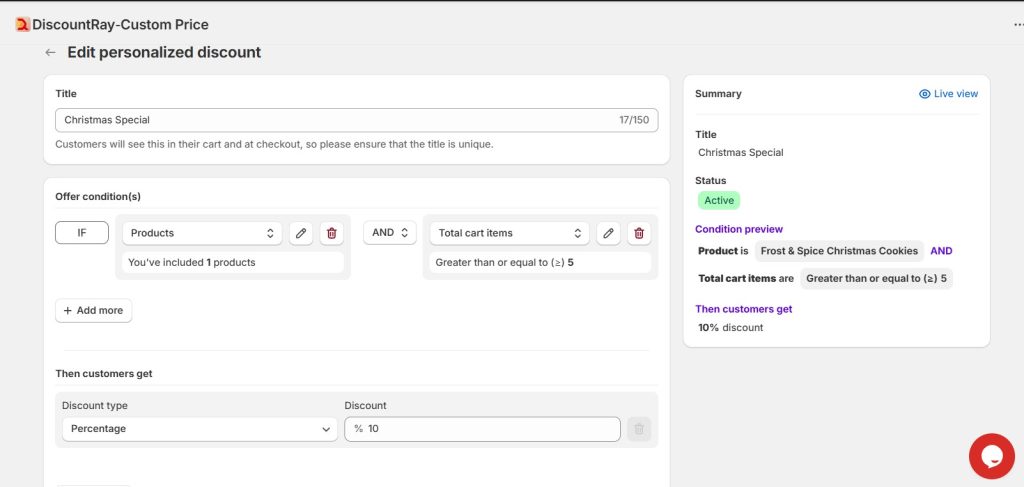This screenshot has width=1024, height=487.
Task: Open the three-dot more options menu
Action: click(x=1018, y=25)
